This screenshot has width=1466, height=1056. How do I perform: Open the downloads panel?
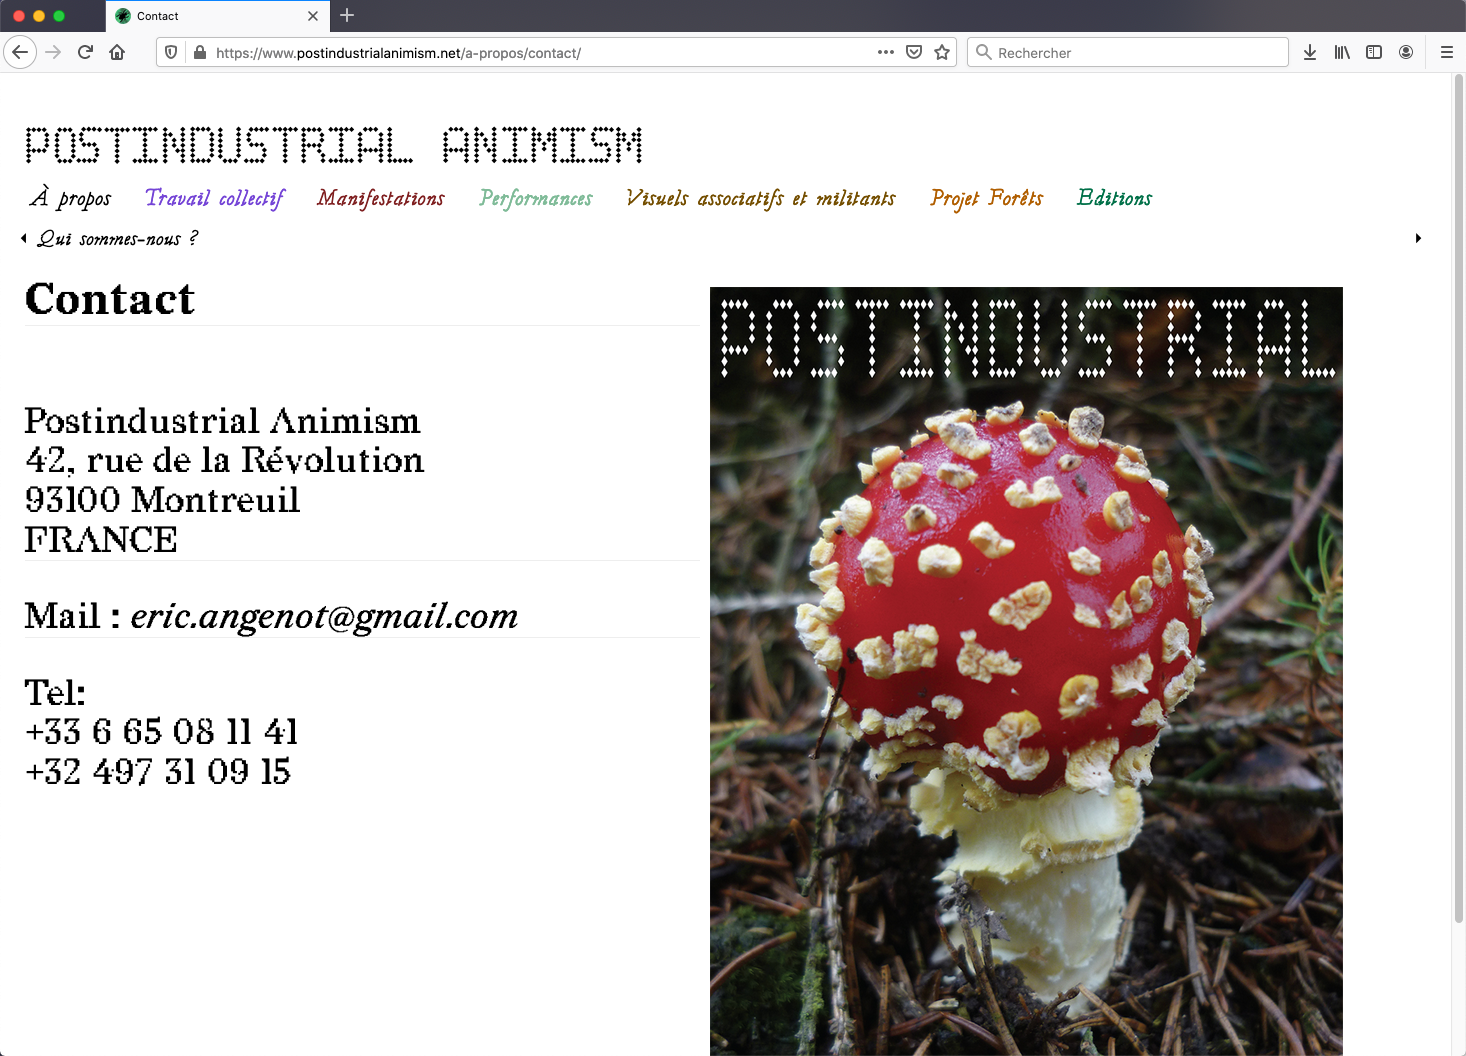click(x=1310, y=52)
